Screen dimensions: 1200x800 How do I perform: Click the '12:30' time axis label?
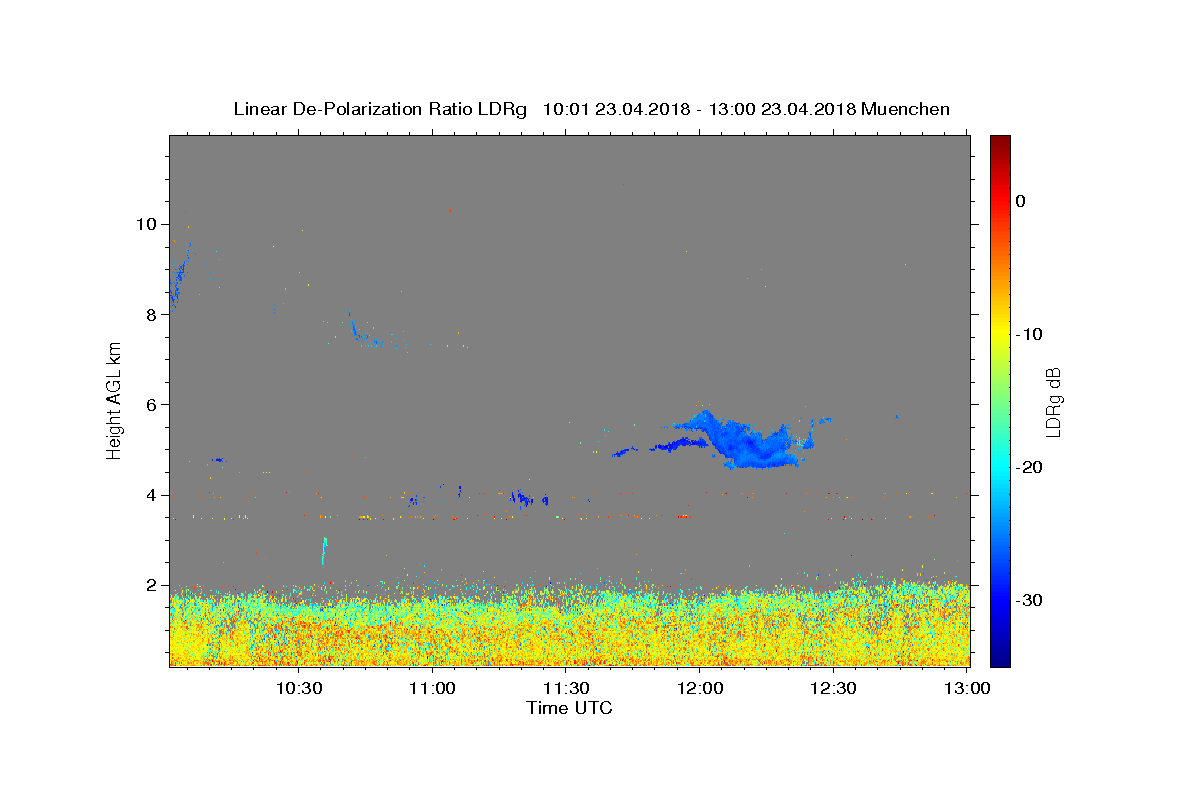835,688
